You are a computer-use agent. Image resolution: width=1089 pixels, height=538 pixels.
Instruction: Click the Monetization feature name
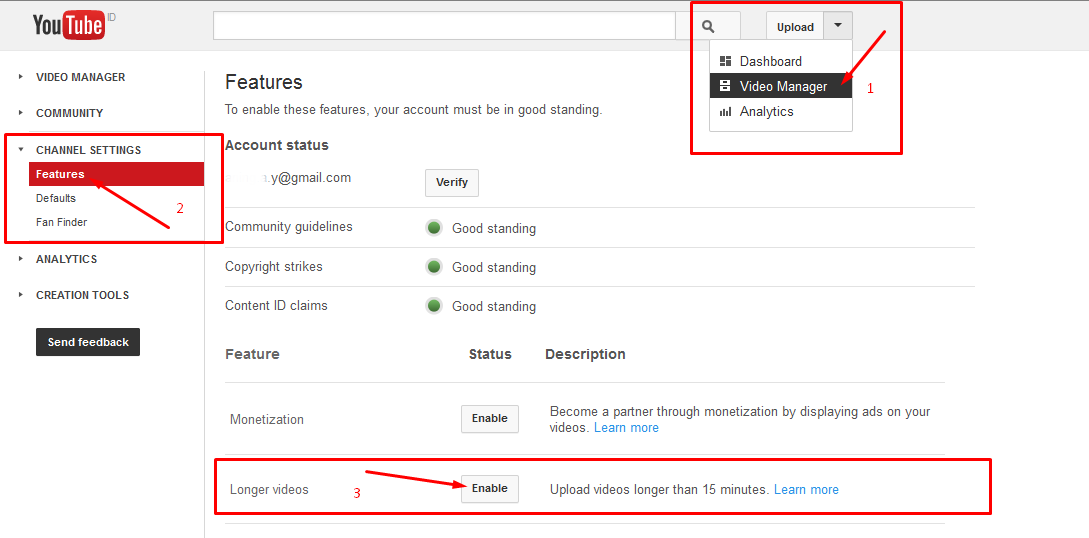click(267, 420)
